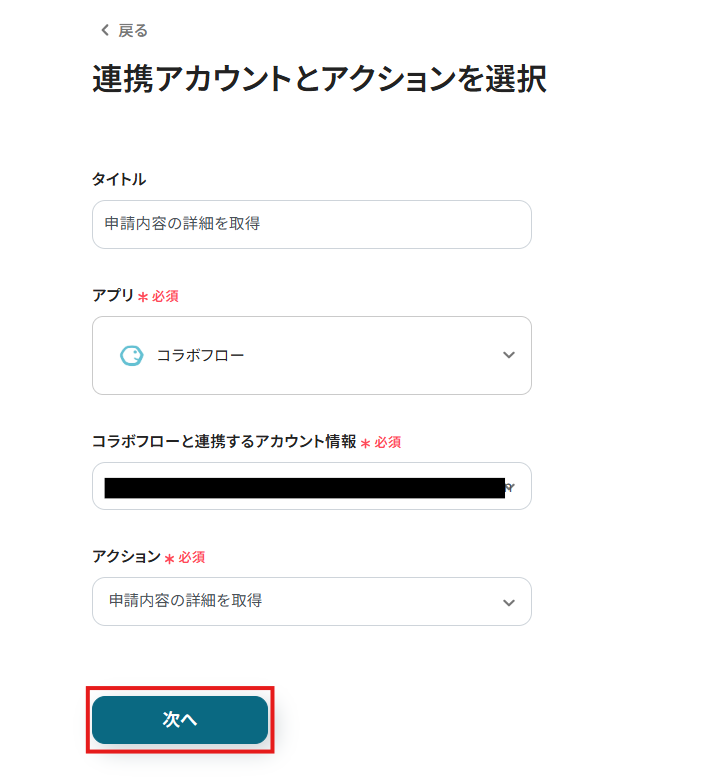
Task: Click the red asterisk beside アプリ
Action: point(143,297)
